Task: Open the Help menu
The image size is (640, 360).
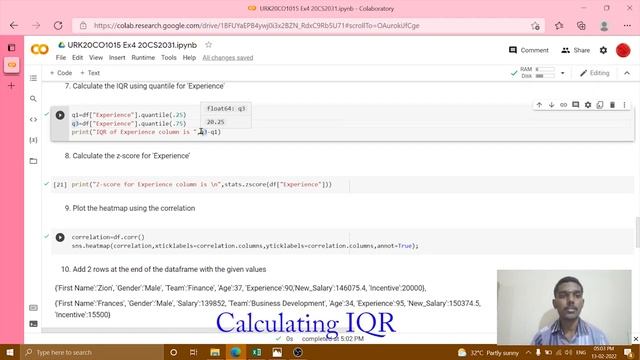Action: click(189, 58)
